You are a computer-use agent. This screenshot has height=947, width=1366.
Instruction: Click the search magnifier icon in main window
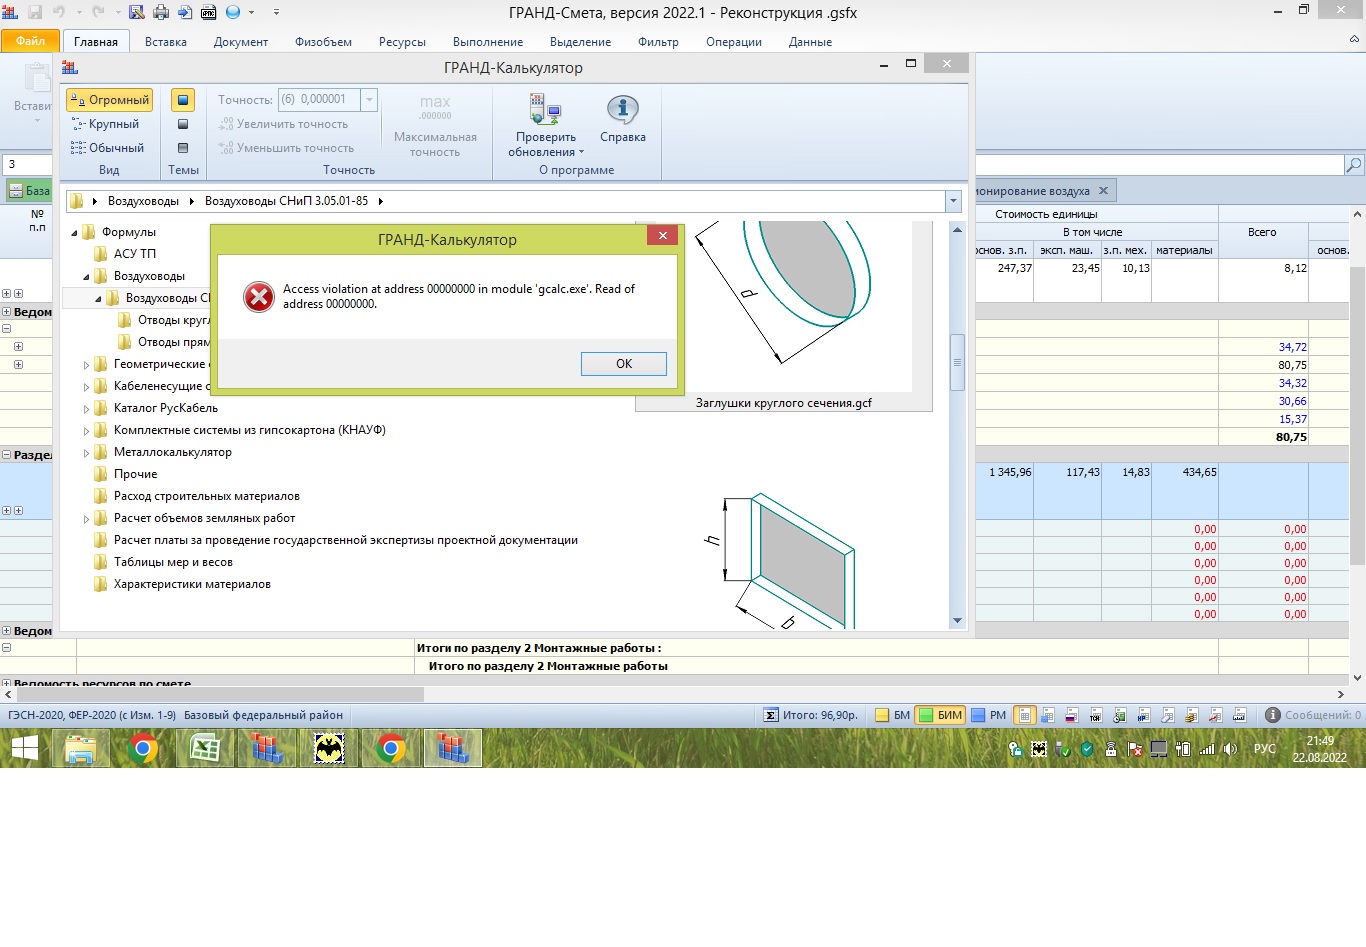1354,164
